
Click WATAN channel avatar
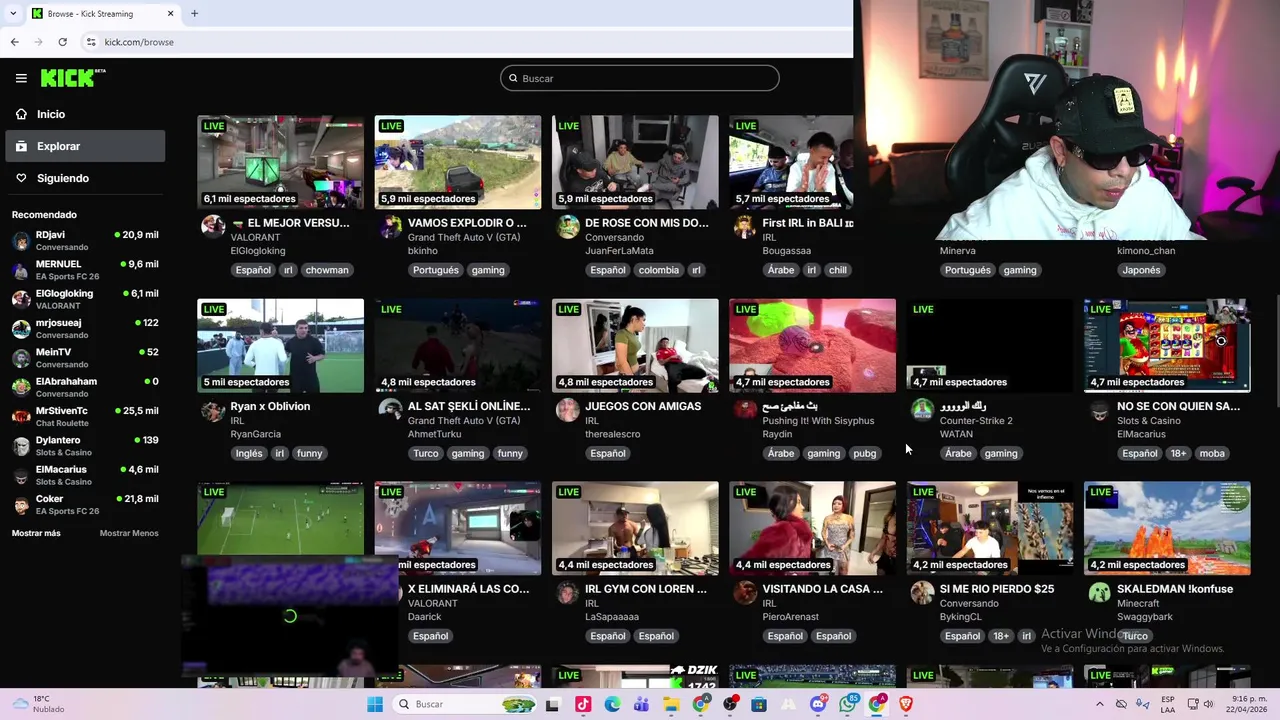click(922, 410)
